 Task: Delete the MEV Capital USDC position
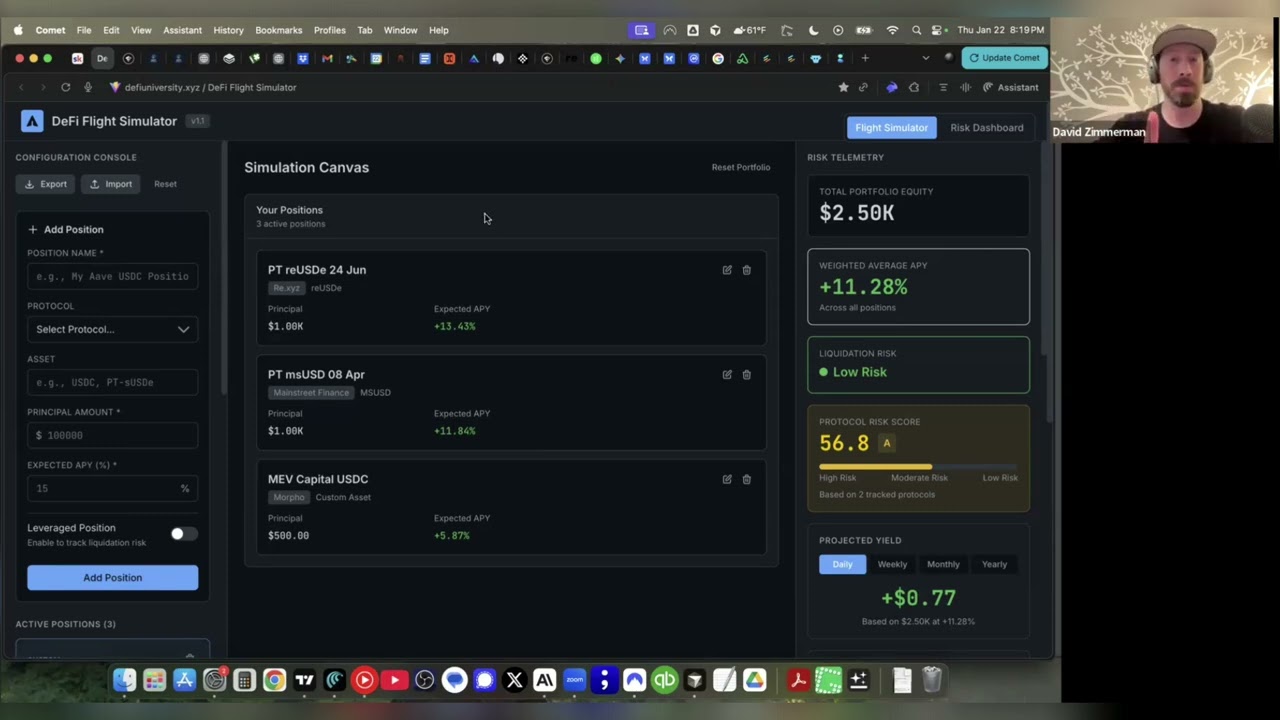[x=746, y=479]
